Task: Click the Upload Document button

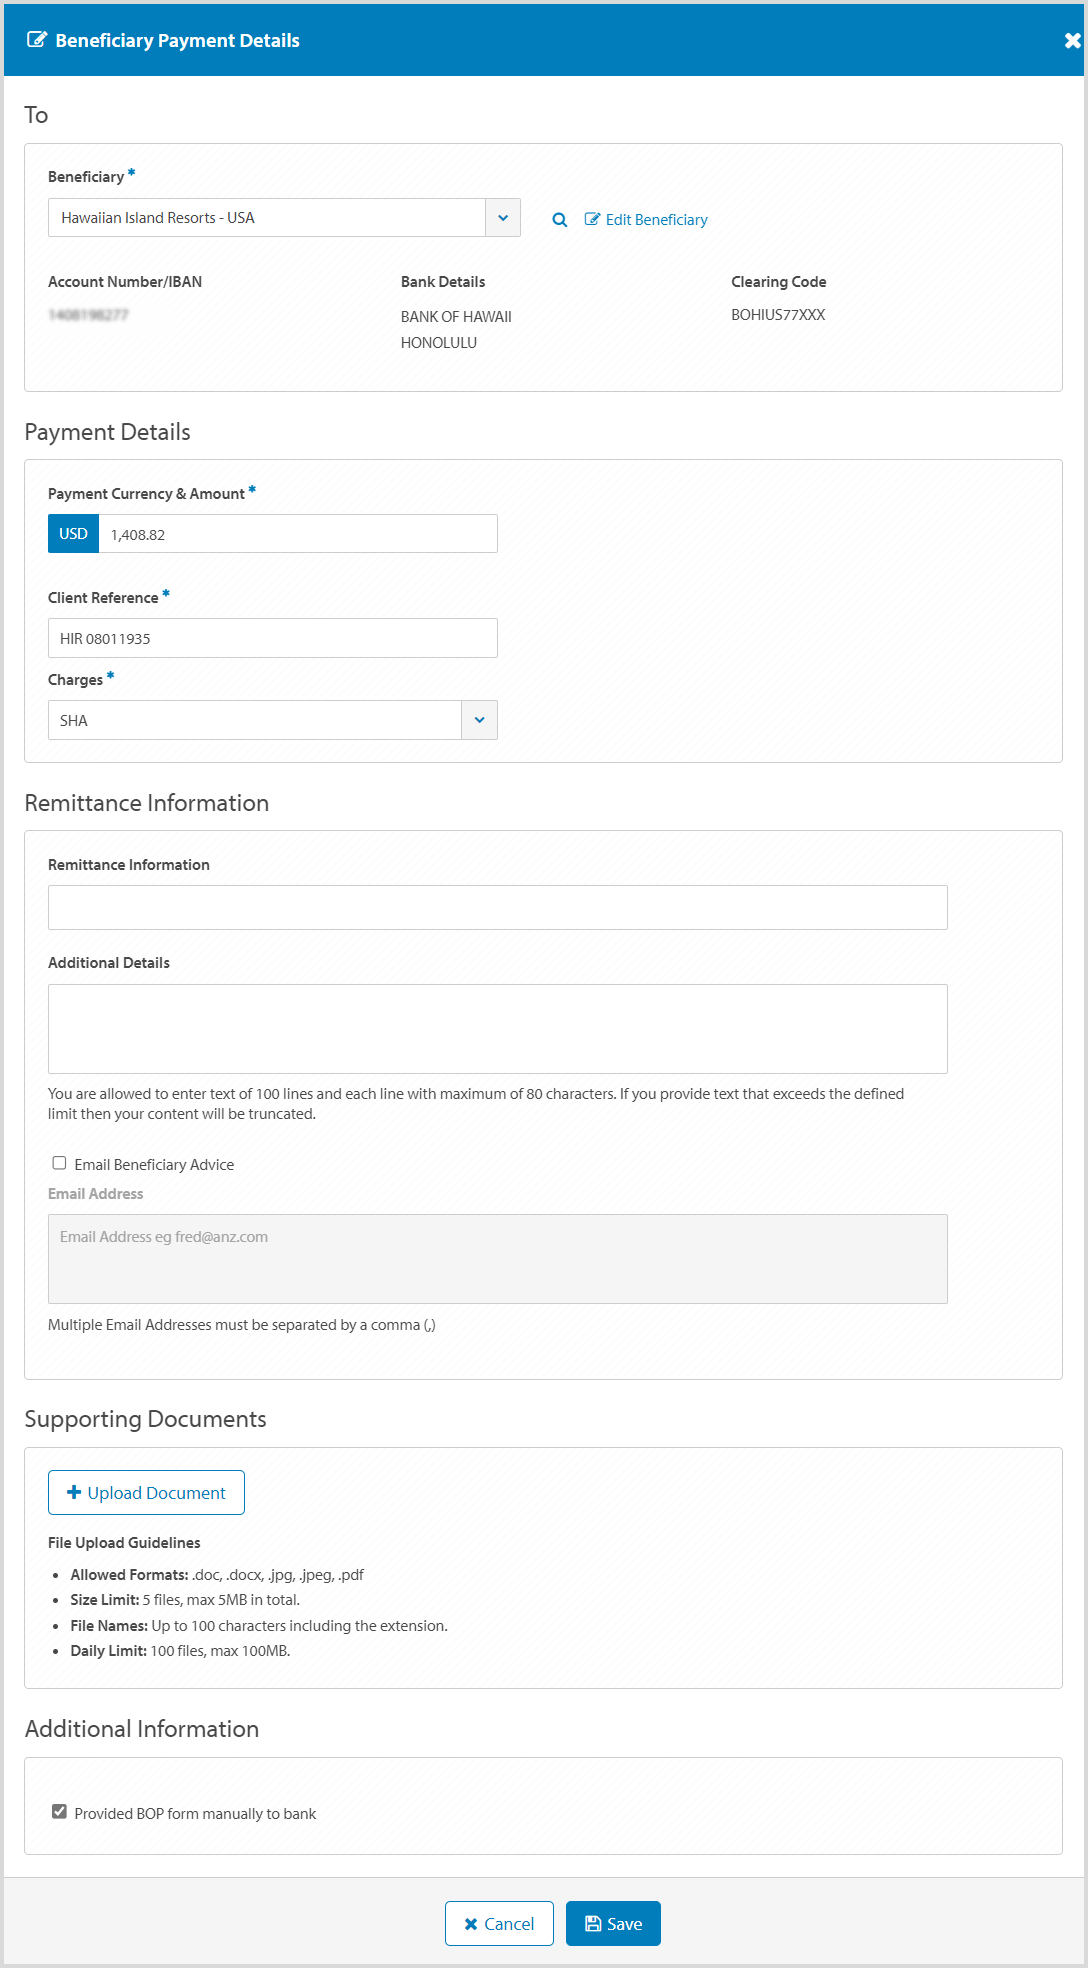Action: pyautogui.click(x=146, y=1493)
